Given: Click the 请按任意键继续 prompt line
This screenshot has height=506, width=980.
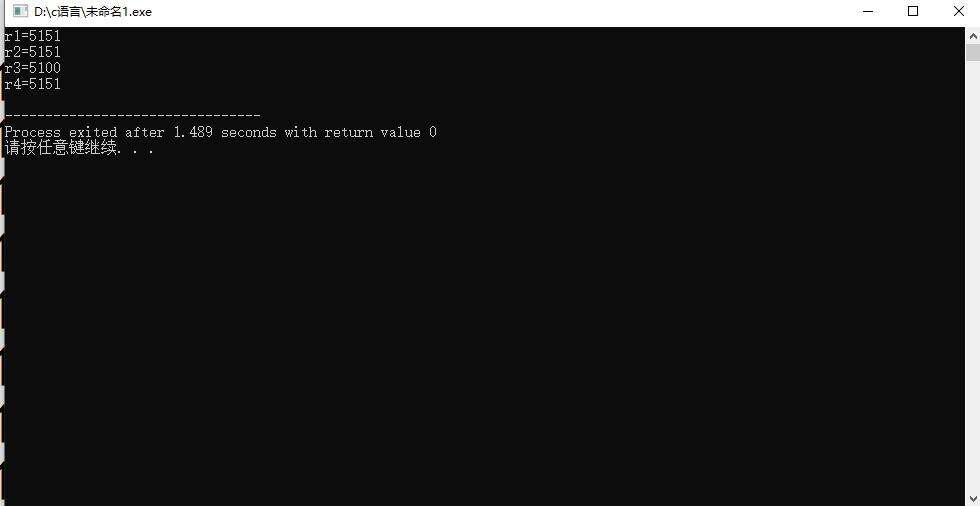Looking at the screenshot, I should [x=79, y=149].
